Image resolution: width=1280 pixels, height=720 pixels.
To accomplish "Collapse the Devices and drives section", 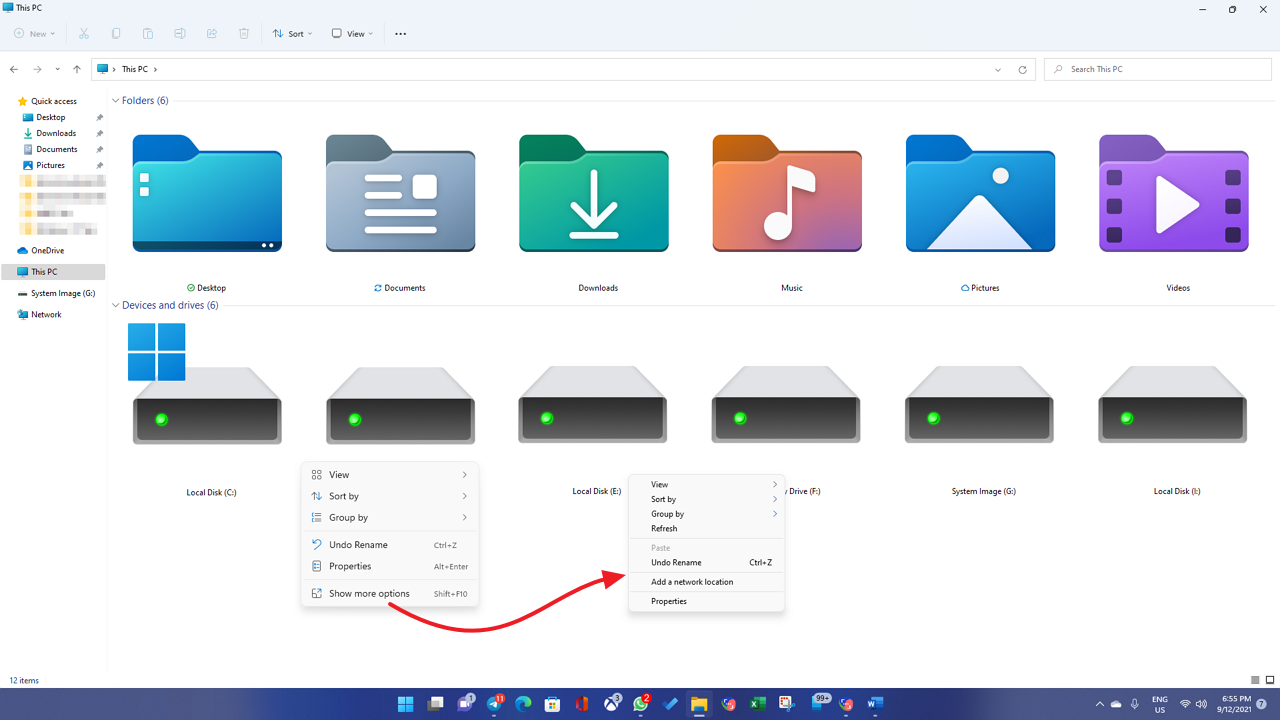I will [x=116, y=305].
